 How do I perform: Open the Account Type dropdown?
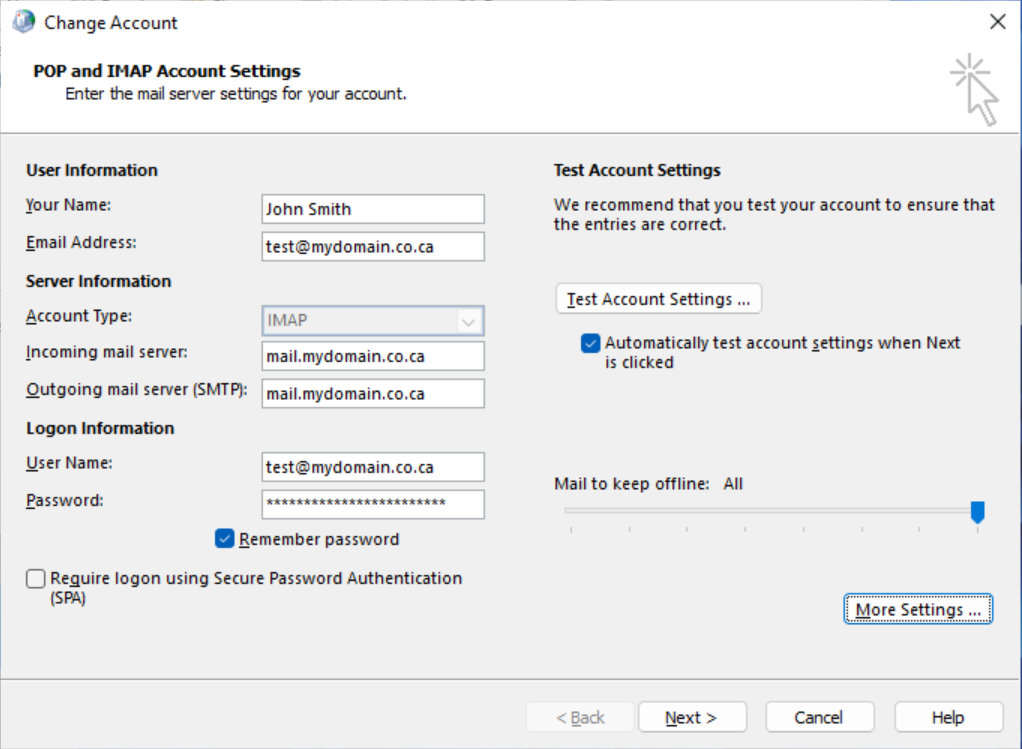(373, 321)
